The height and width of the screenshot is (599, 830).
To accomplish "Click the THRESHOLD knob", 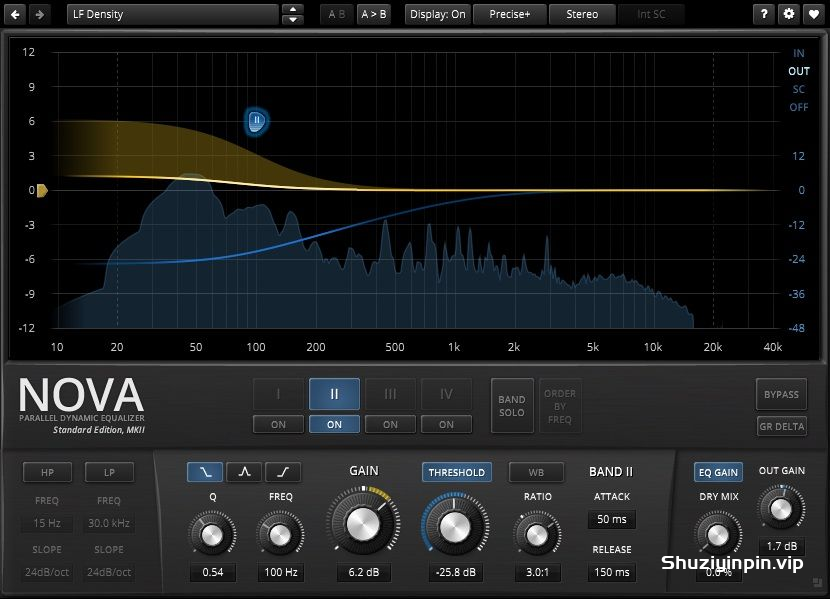I will [455, 526].
